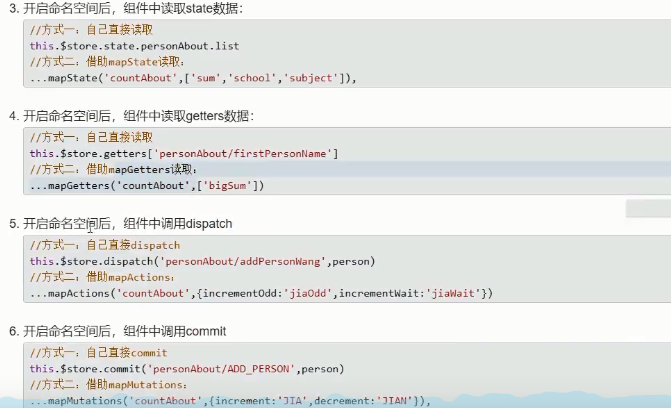Click the comment '//方式一：自己直接dispatch'
Image resolution: width=671 pixels, height=408 pixels.
tap(105, 245)
